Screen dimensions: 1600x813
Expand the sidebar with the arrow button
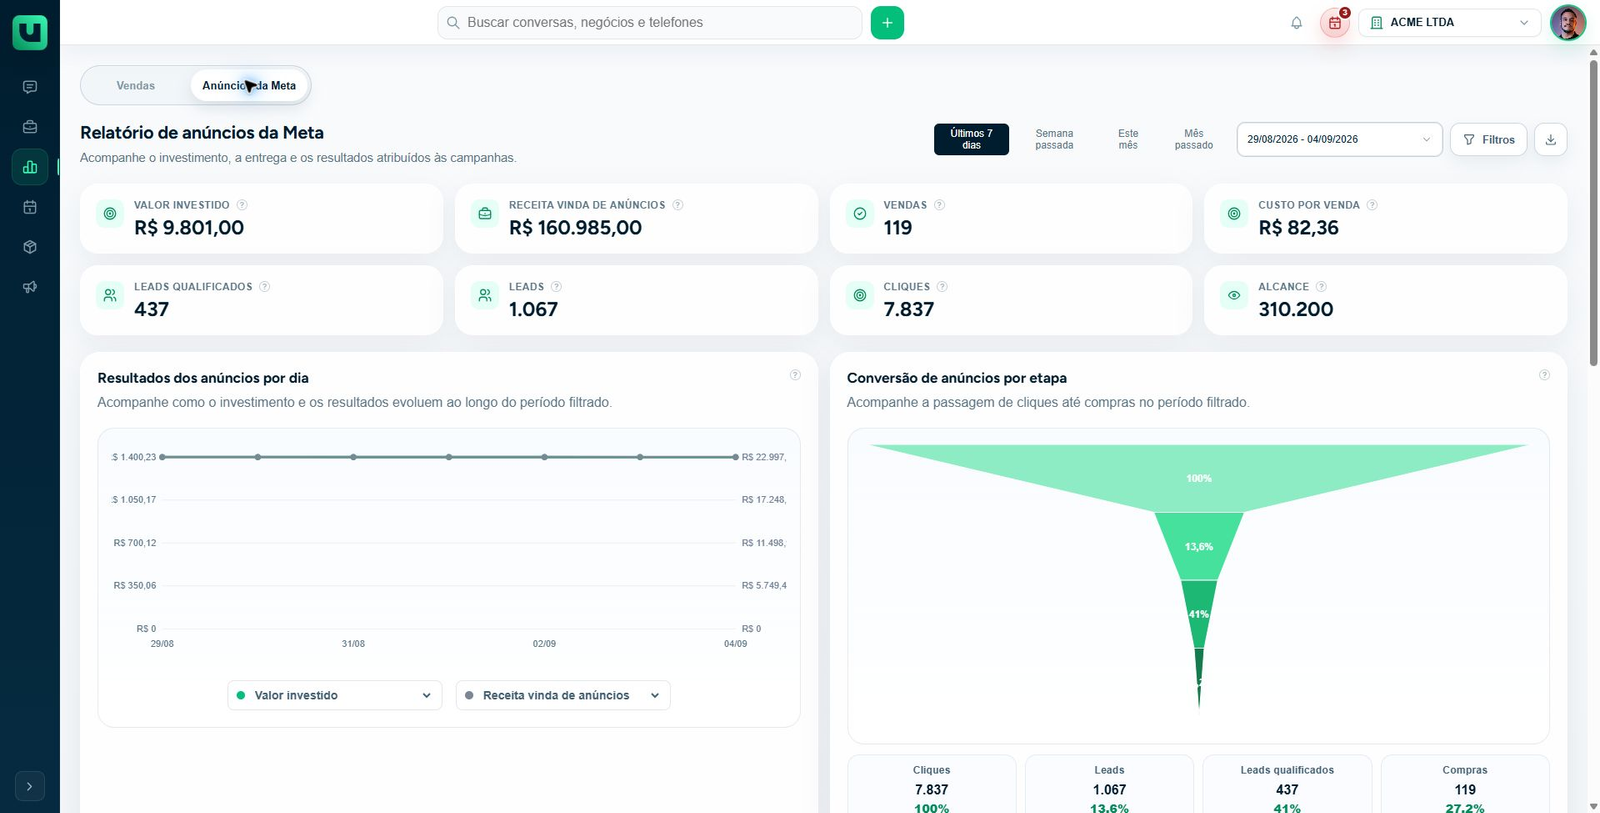[x=30, y=786]
